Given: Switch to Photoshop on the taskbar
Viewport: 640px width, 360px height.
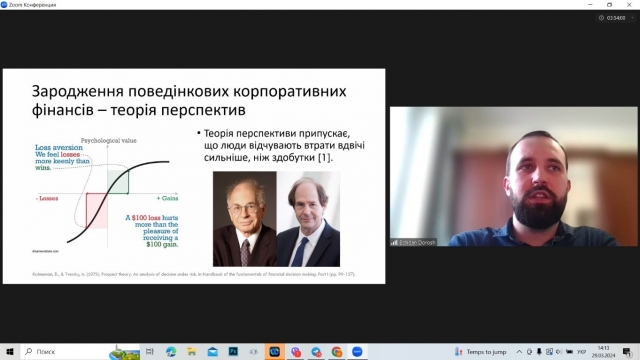Looking at the screenshot, I should coord(233,351).
